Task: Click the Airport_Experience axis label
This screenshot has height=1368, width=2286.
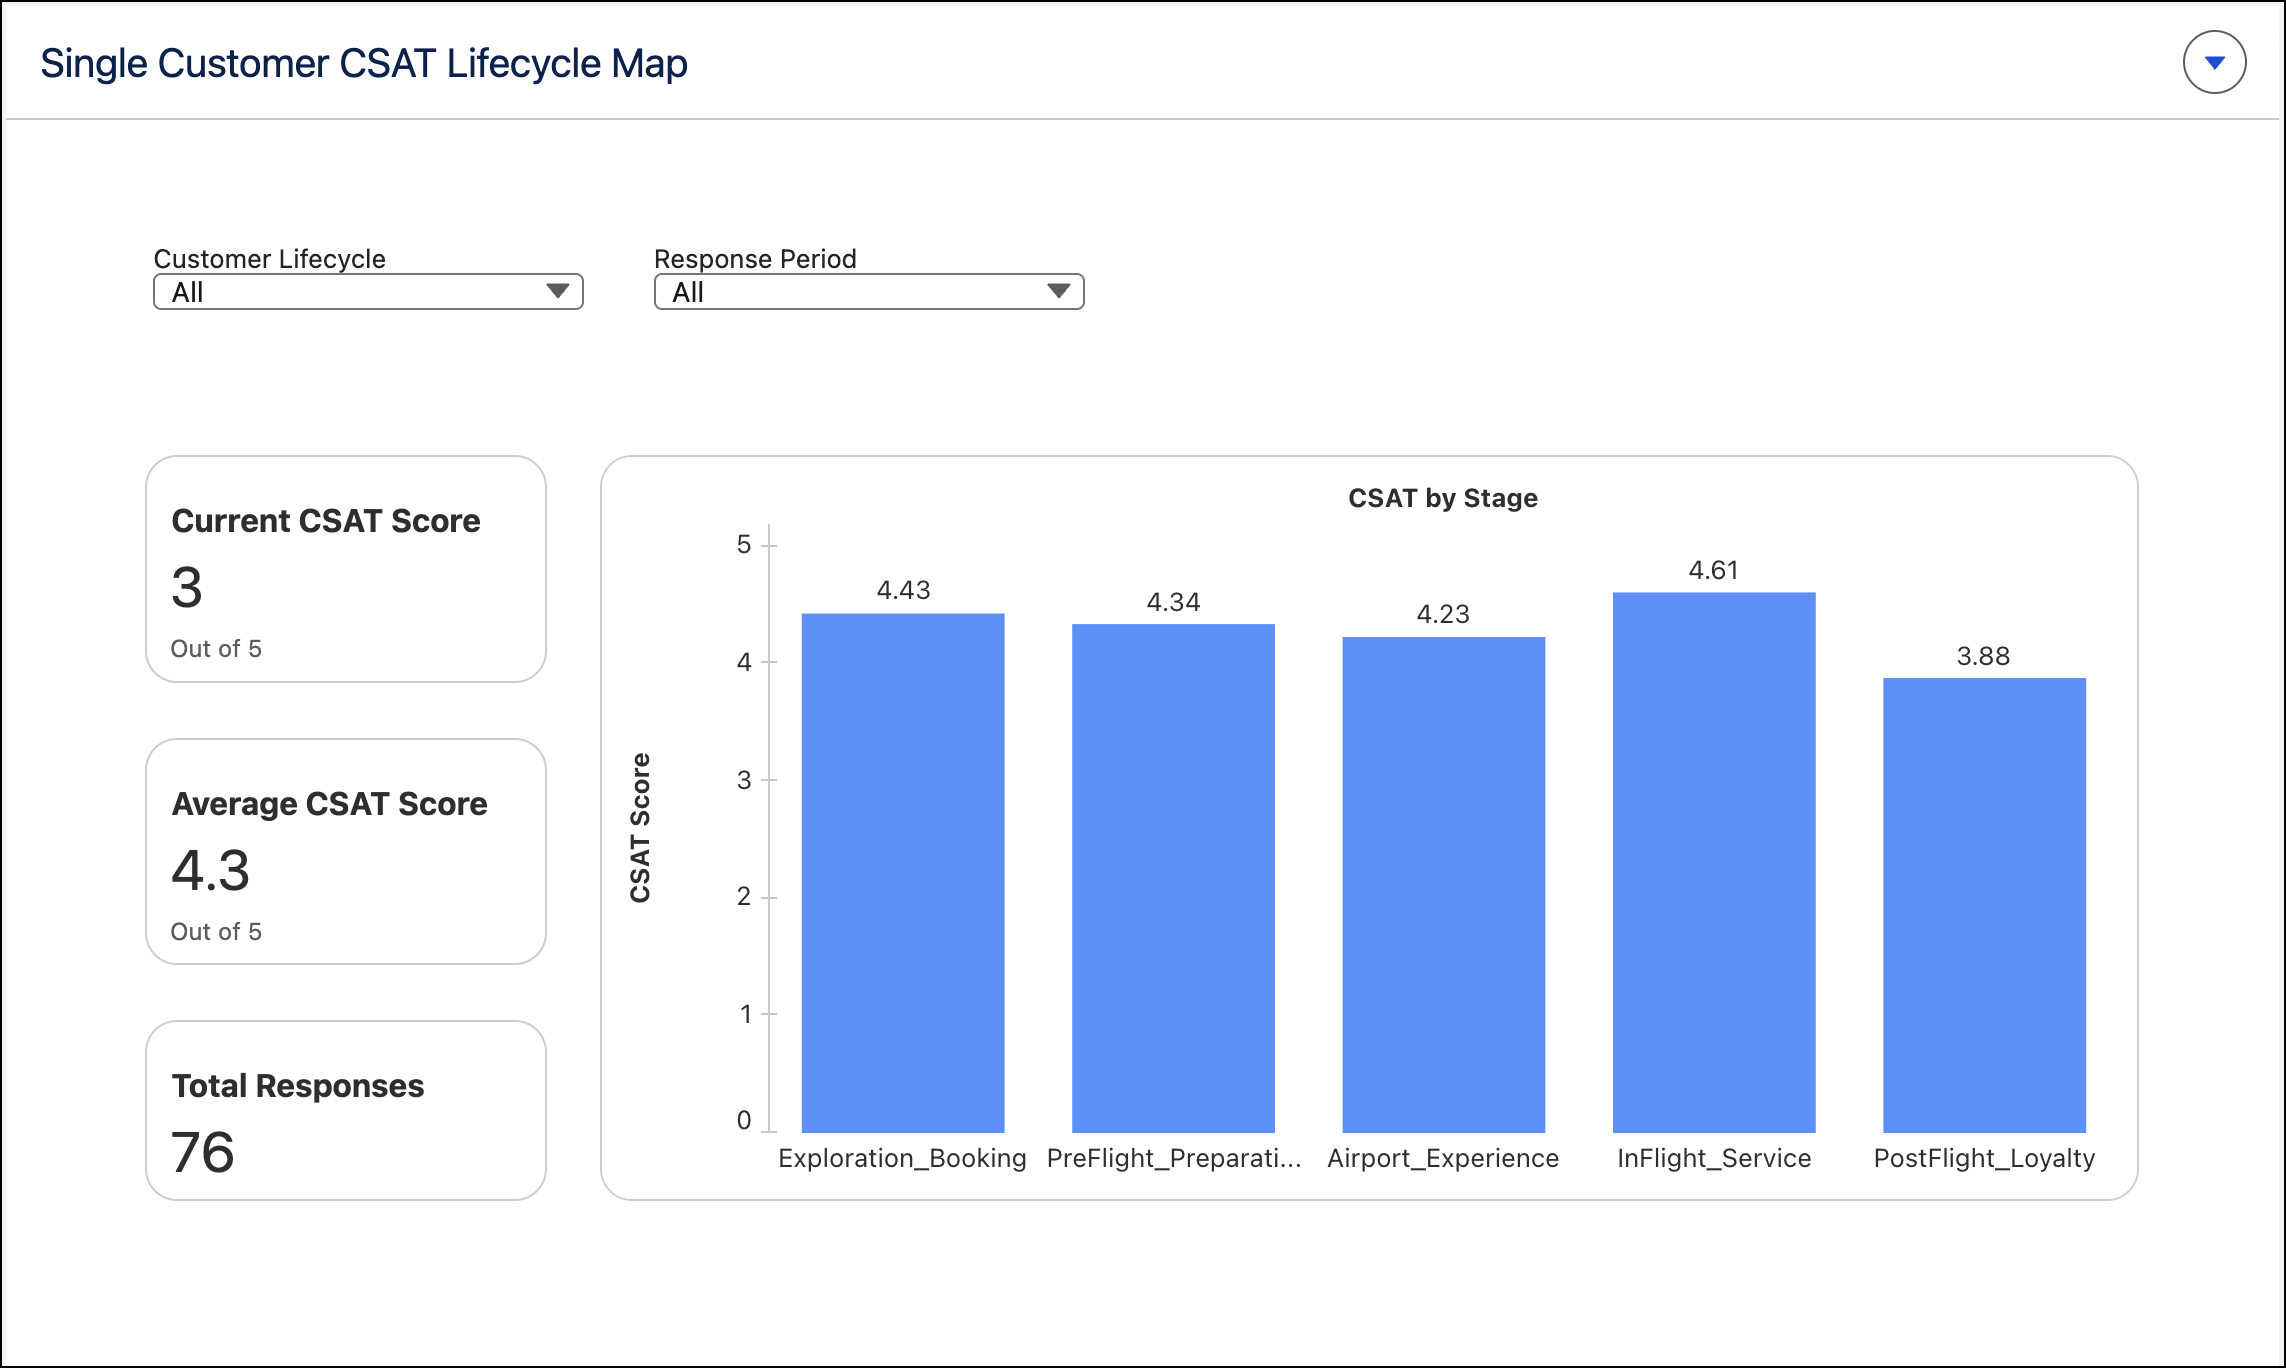Action: 1443,1158
